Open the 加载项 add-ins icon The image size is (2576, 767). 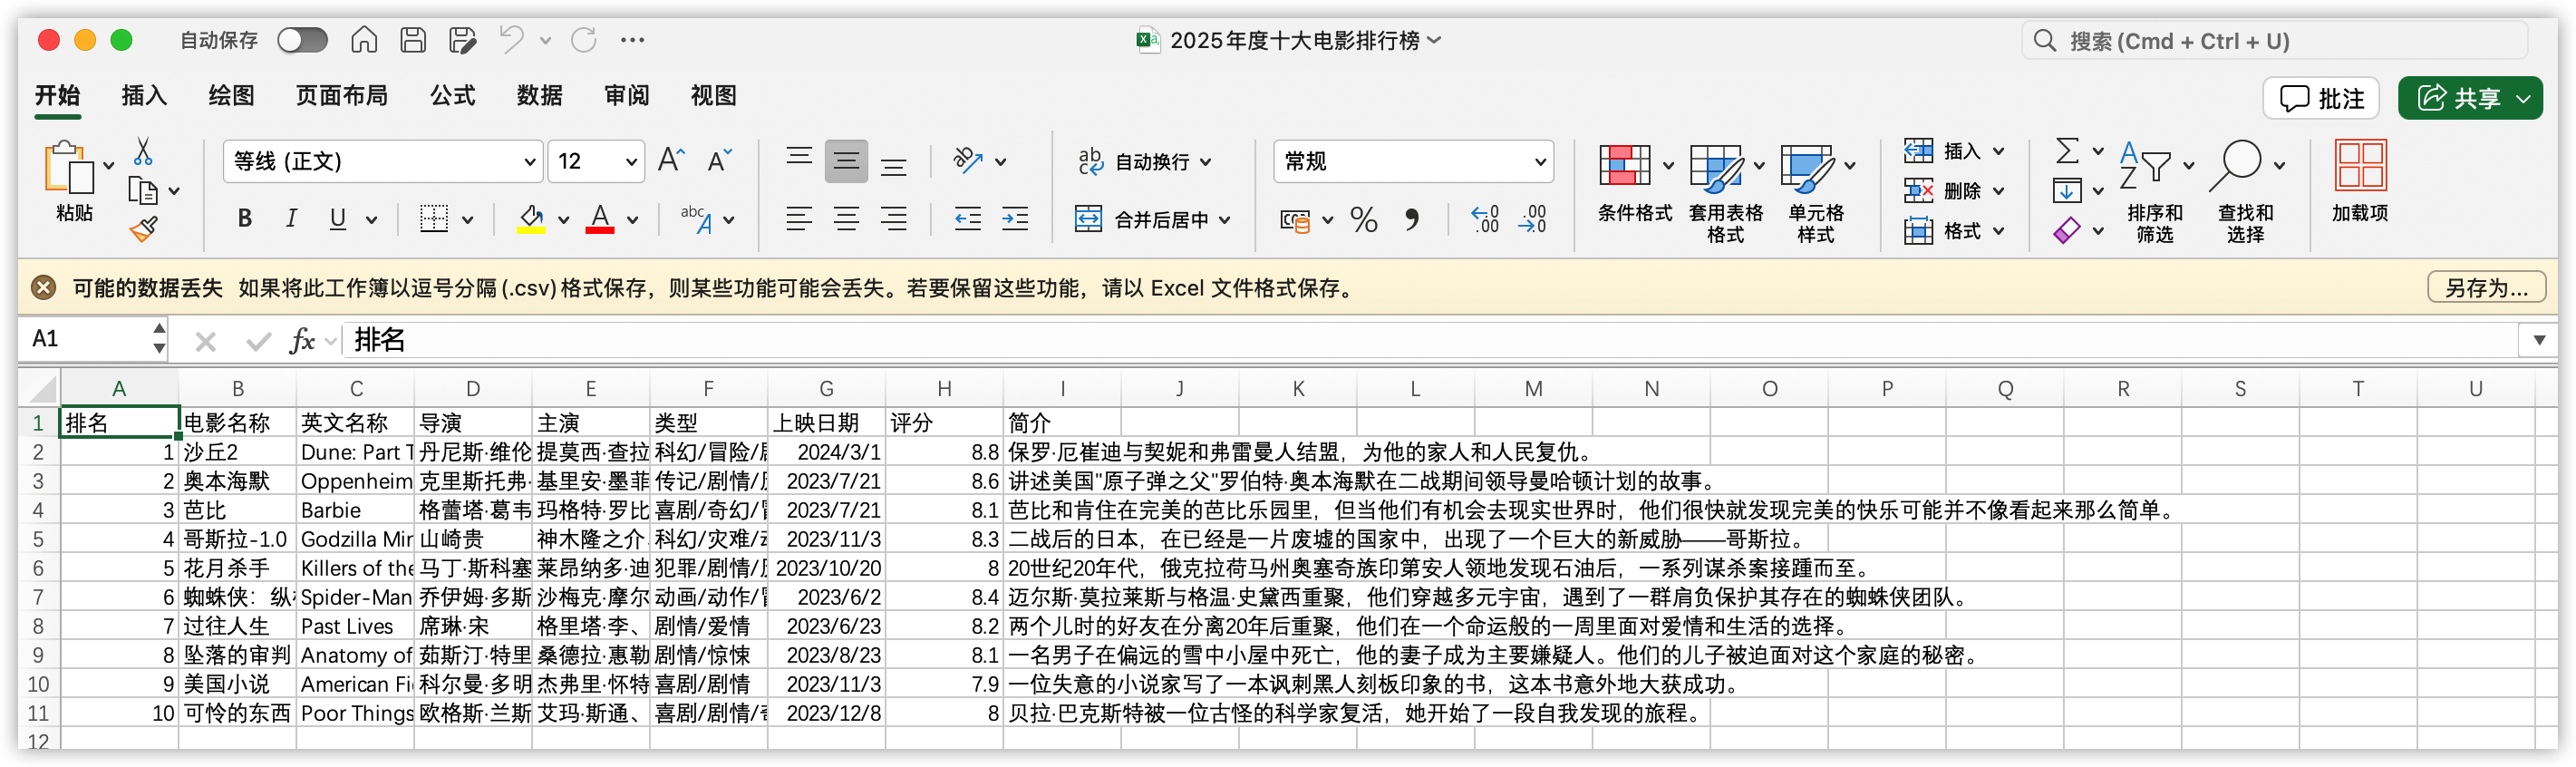coord(2360,180)
